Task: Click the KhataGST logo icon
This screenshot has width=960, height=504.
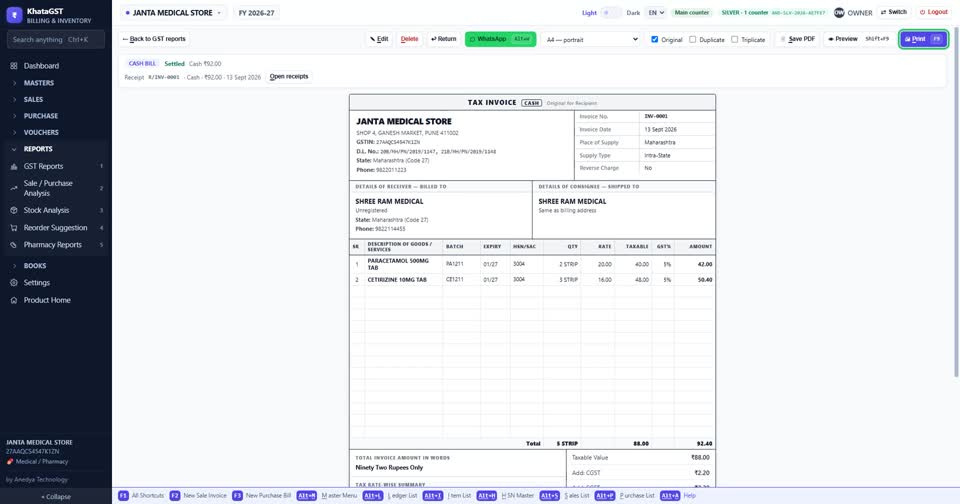Action: 14,15
